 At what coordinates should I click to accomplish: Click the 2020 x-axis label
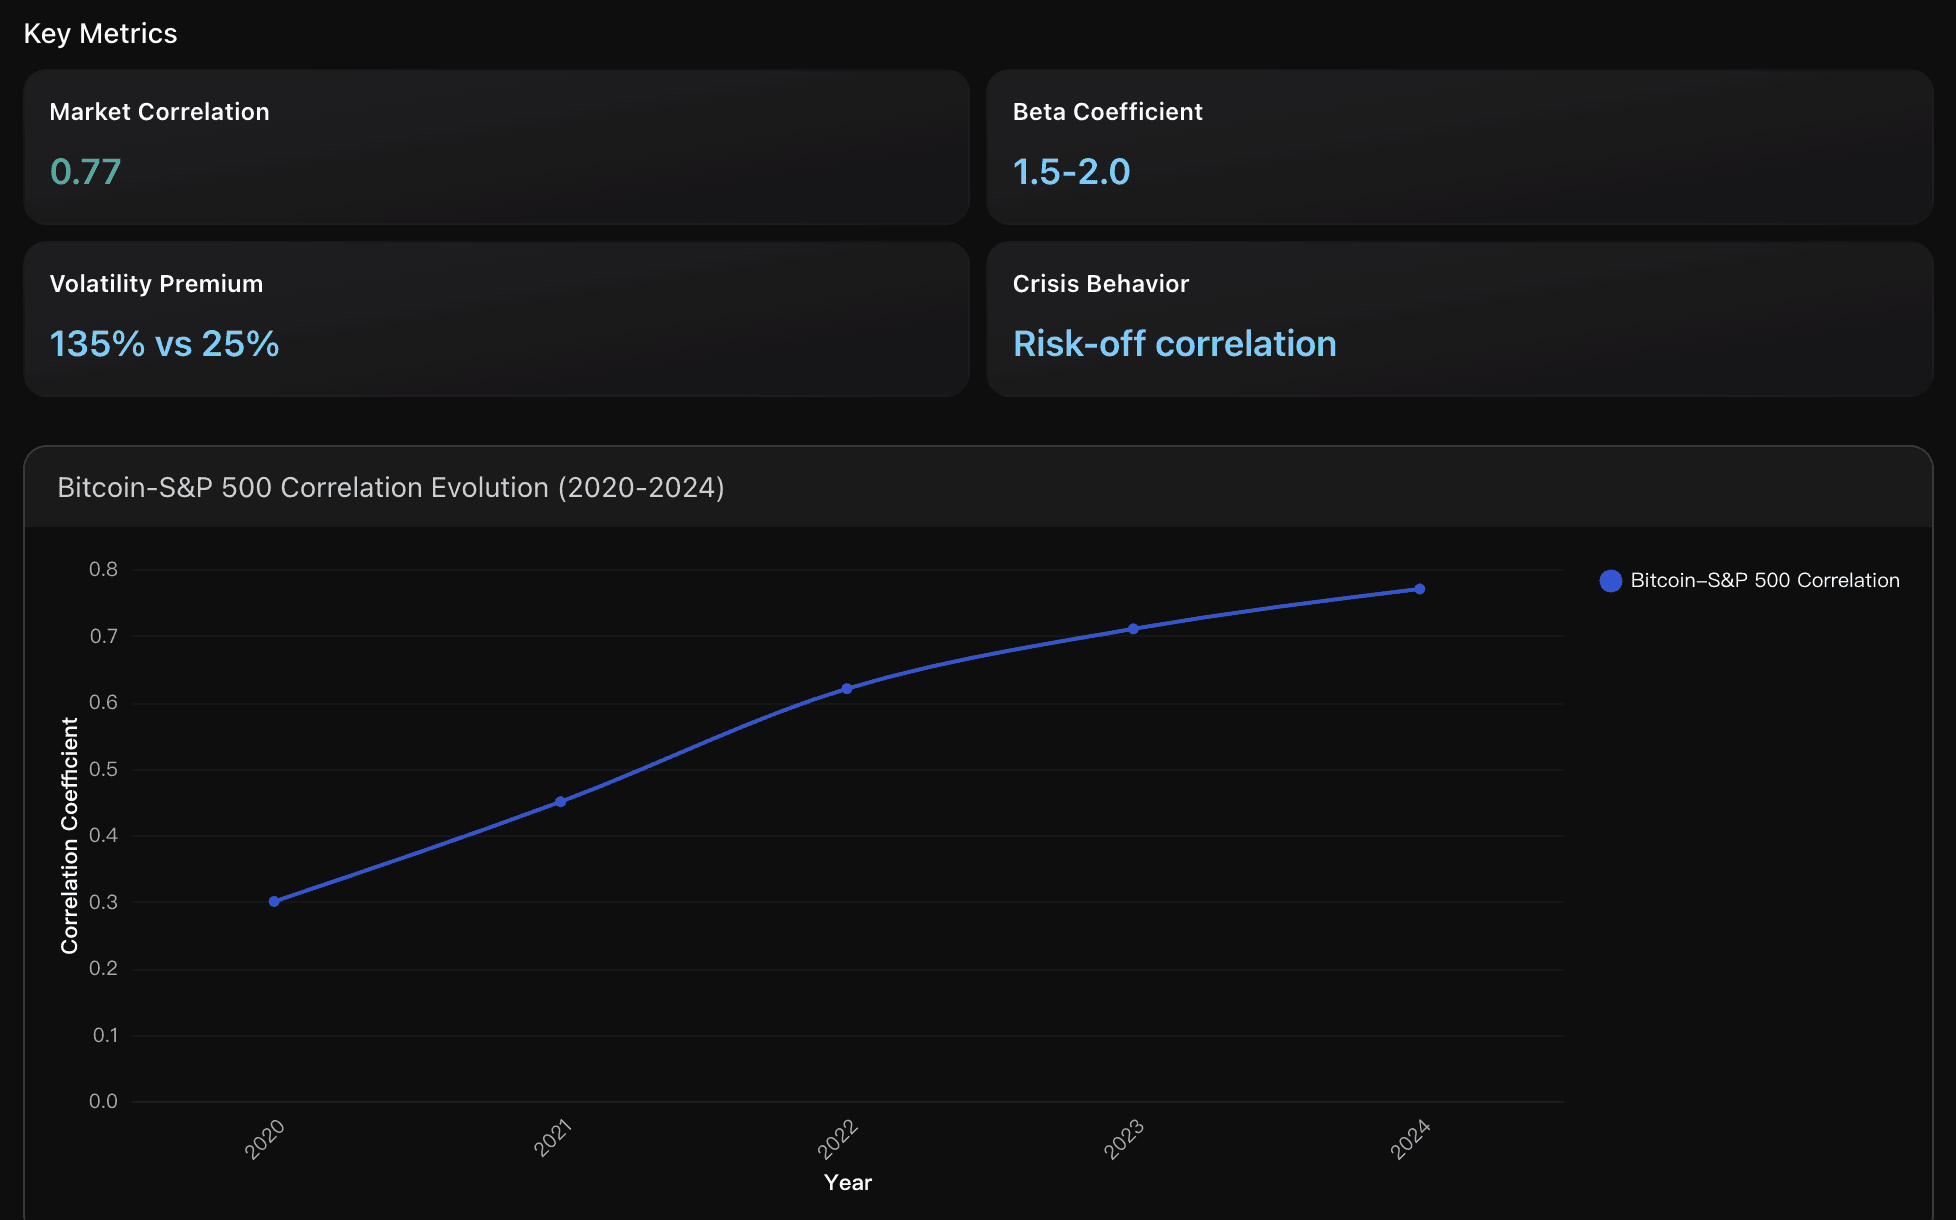click(x=264, y=1139)
